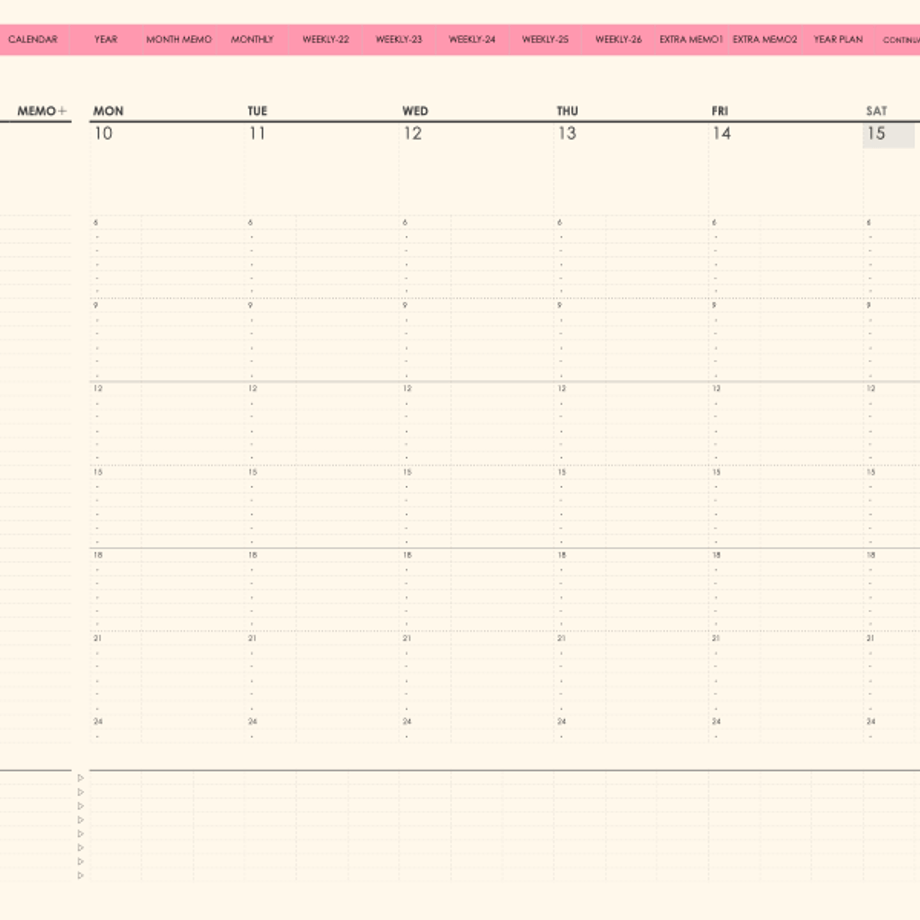This screenshot has width=920, height=920.
Task: Click the first triangle bullet in the notes list
Action: click(x=81, y=778)
